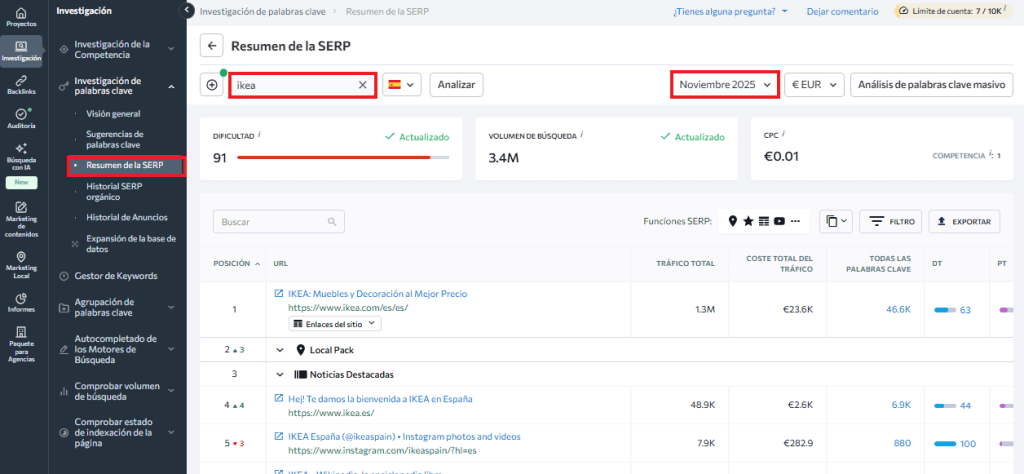Open the Spain country flag dropdown
1024x474 pixels.
(402, 85)
